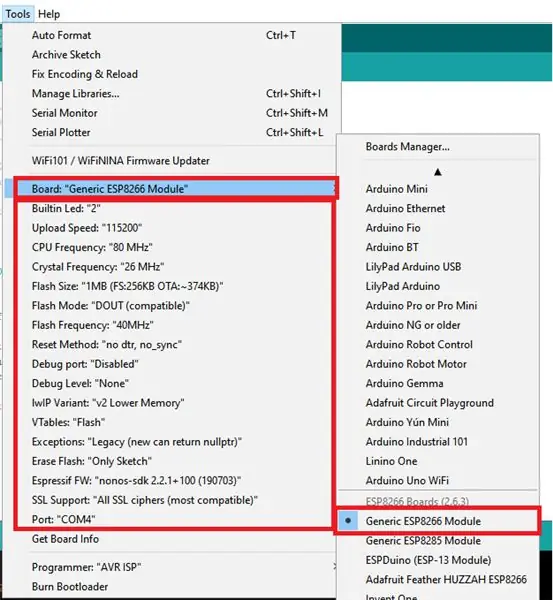
Task: Run Auto Format from Tools menu
Action: [172, 35]
